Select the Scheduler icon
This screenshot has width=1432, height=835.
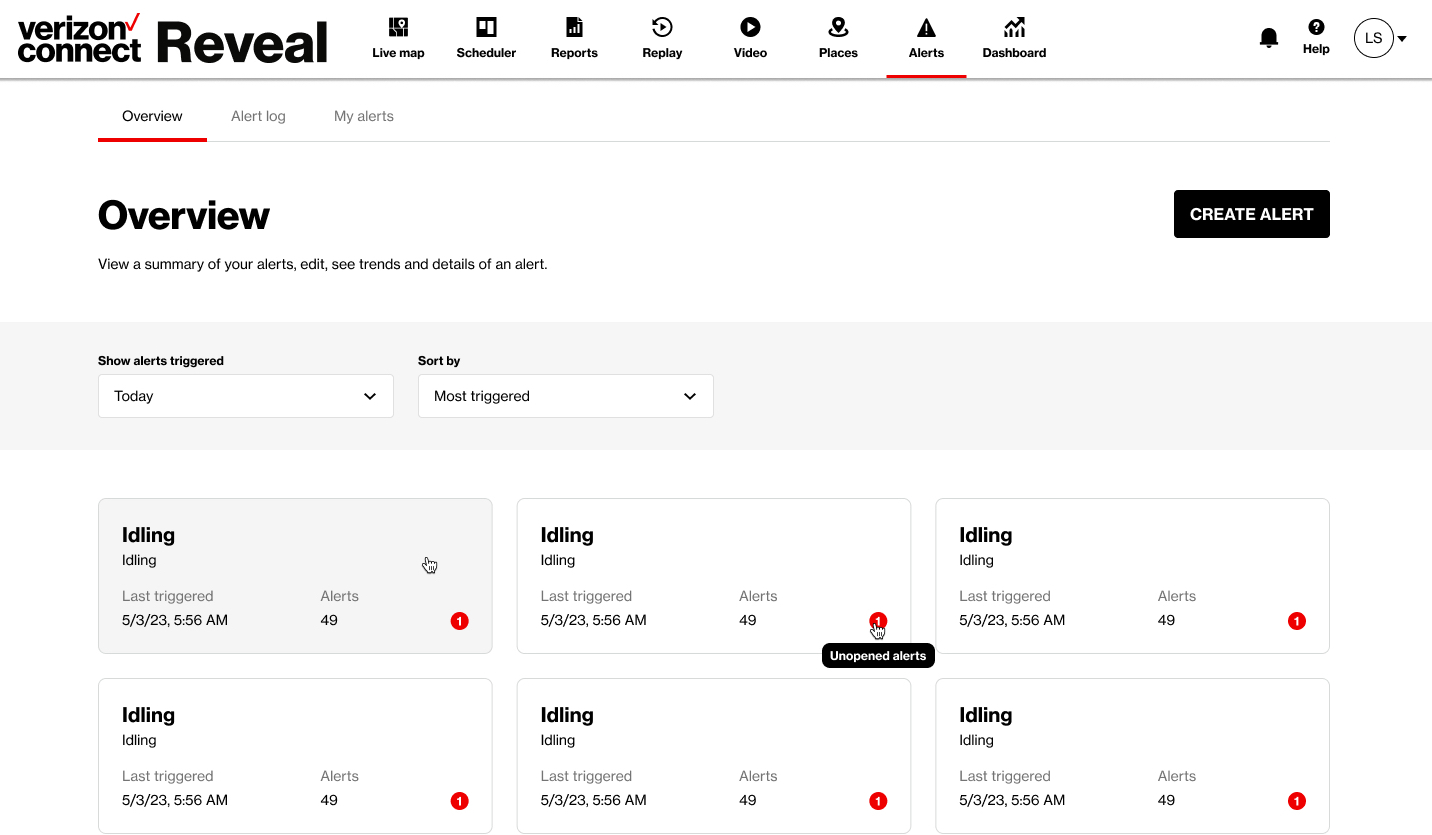[x=486, y=37]
